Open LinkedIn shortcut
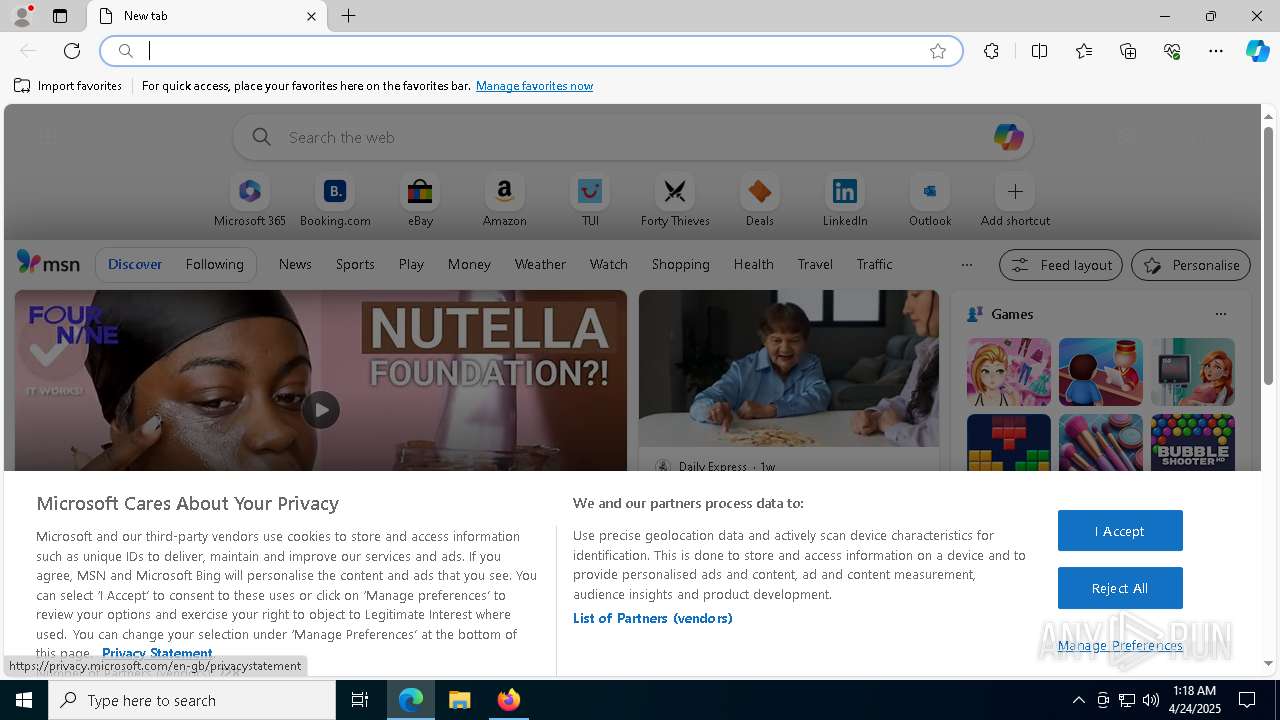This screenshot has width=1280, height=720. tap(845, 201)
